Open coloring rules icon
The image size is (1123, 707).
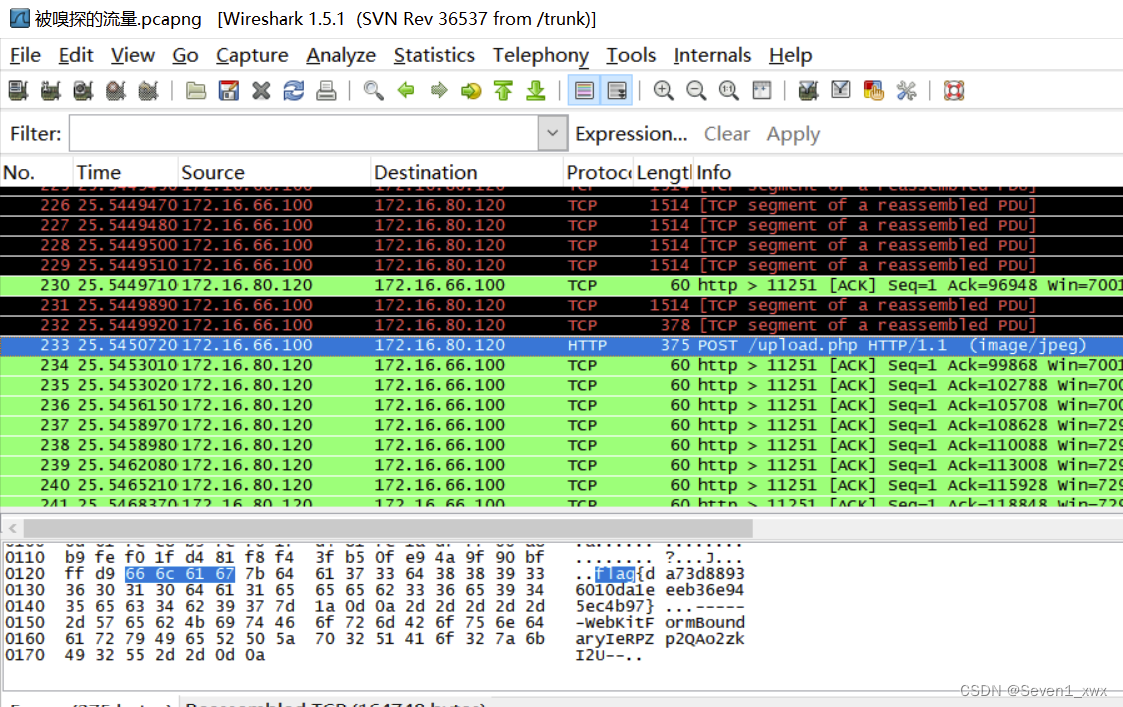point(873,90)
